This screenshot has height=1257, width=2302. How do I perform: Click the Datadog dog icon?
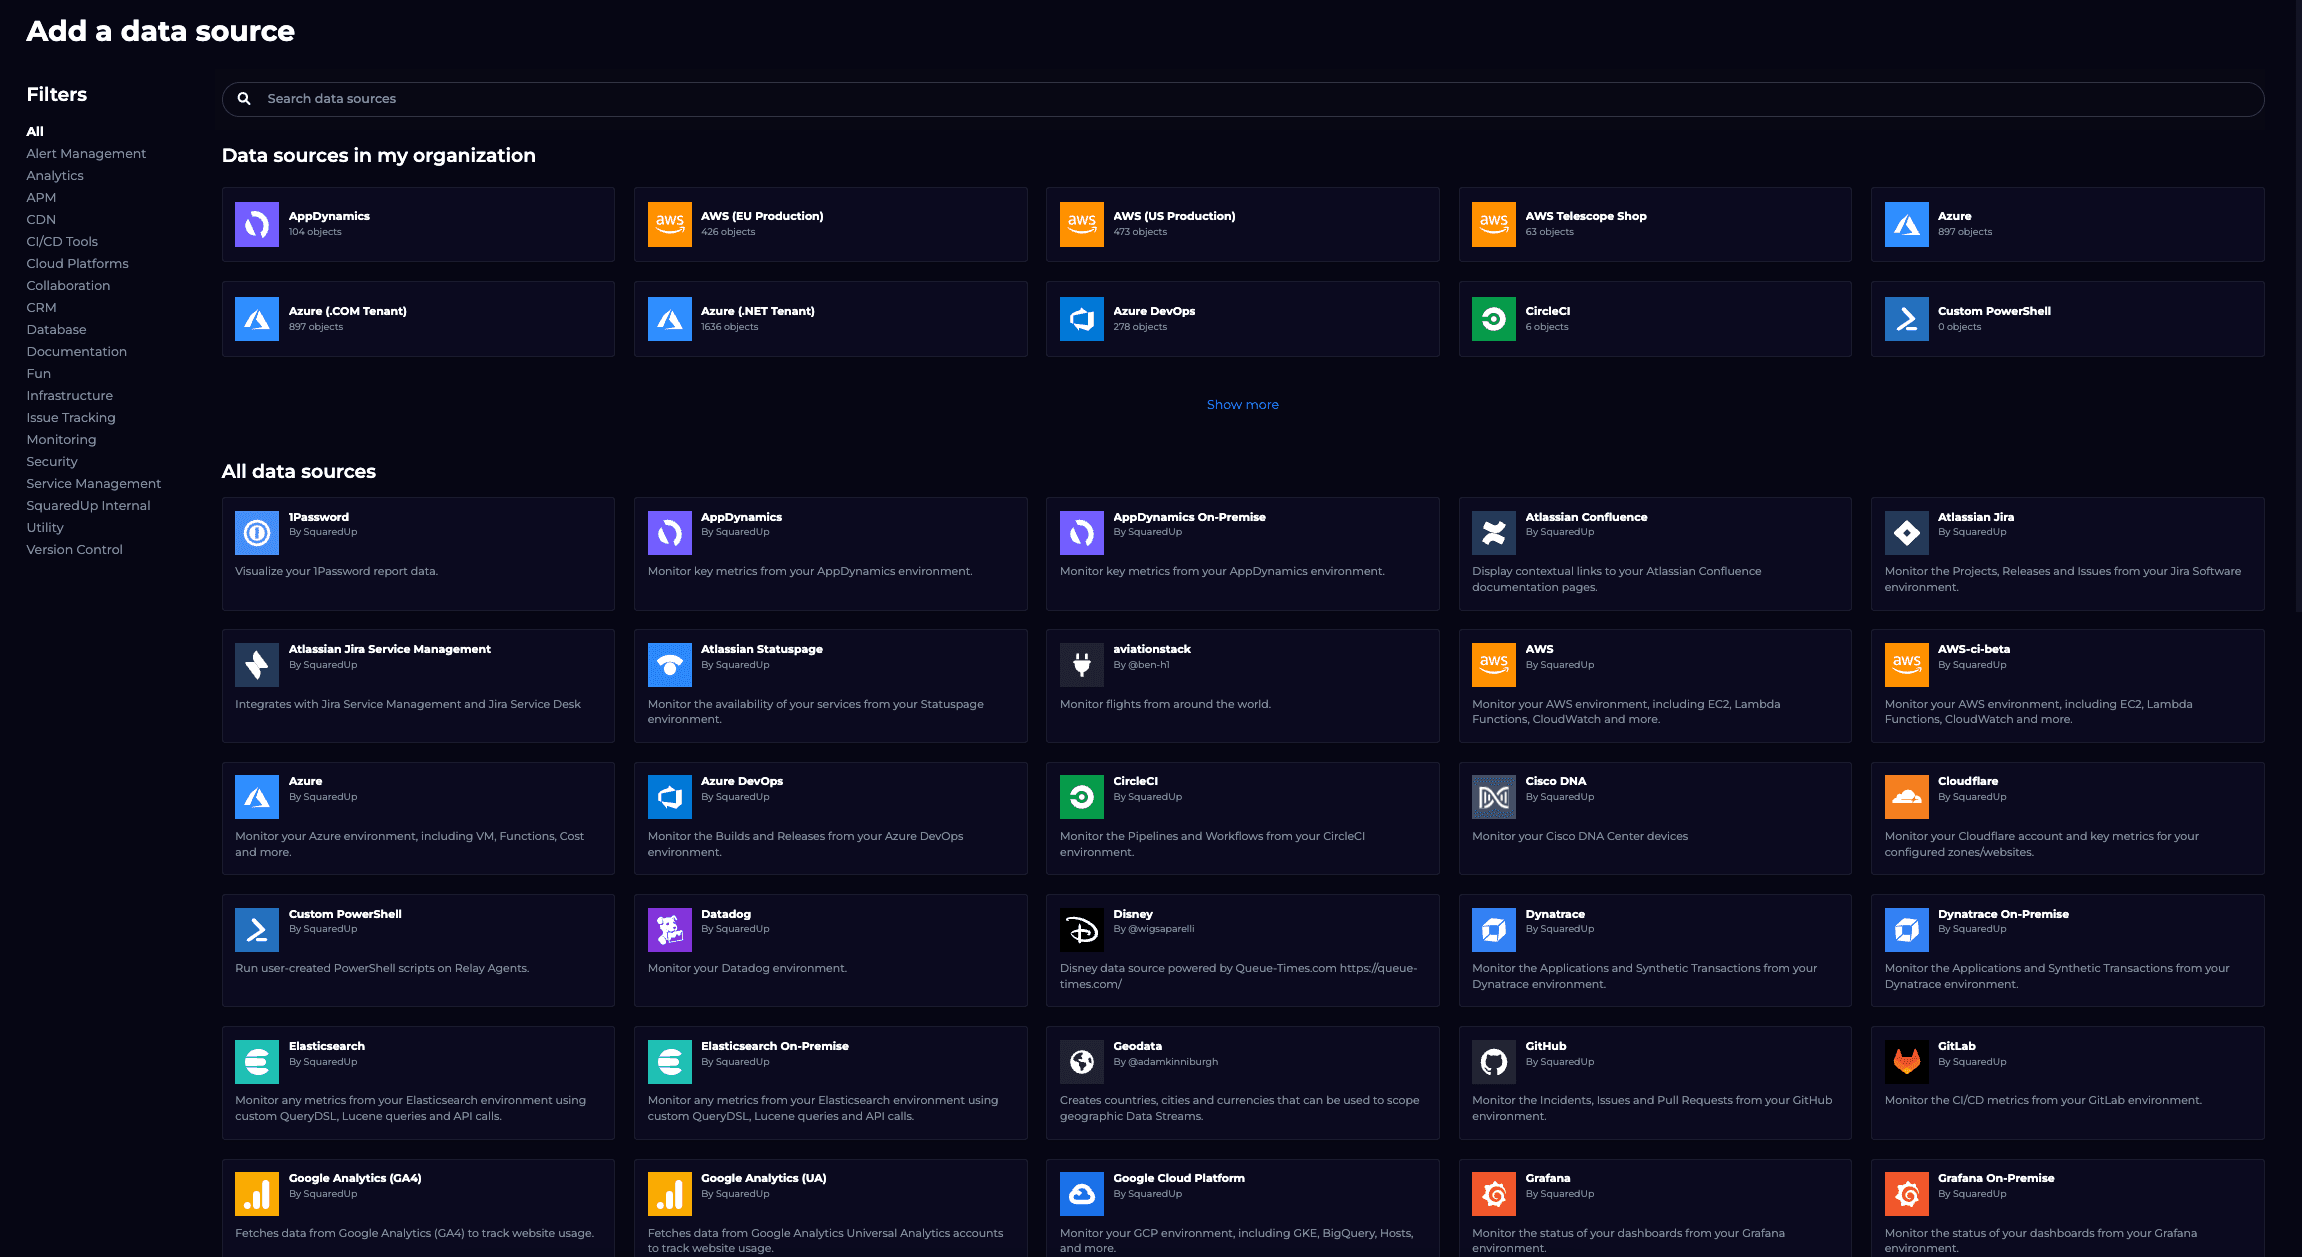670,930
